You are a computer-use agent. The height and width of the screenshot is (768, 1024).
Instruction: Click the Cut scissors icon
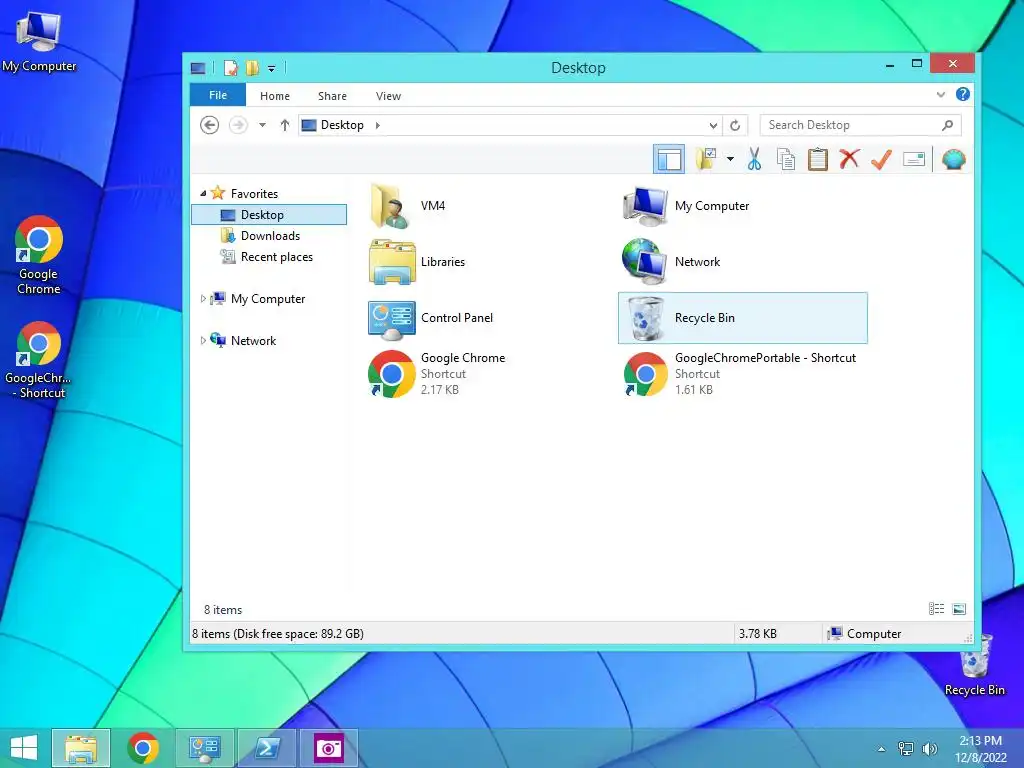coord(754,159)
